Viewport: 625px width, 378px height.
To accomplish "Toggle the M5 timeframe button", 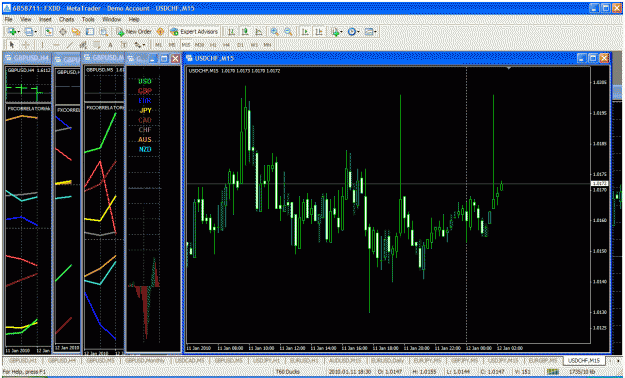I will [172, 45].
